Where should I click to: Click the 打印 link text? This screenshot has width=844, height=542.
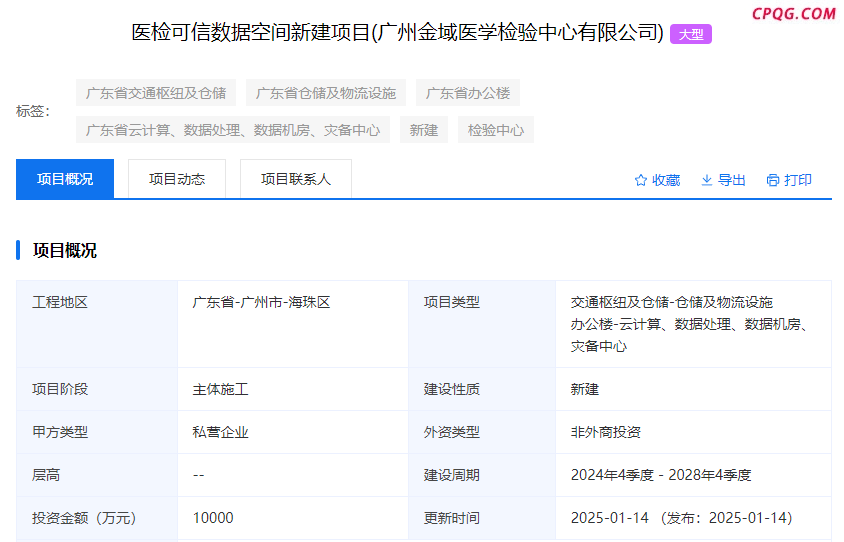798,180
